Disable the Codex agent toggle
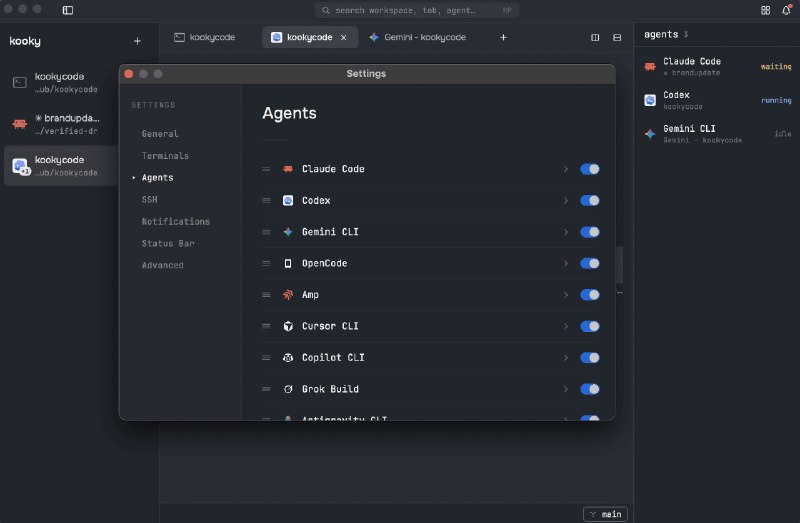Screen dimensions: 800x523 [x=590, y=201]
